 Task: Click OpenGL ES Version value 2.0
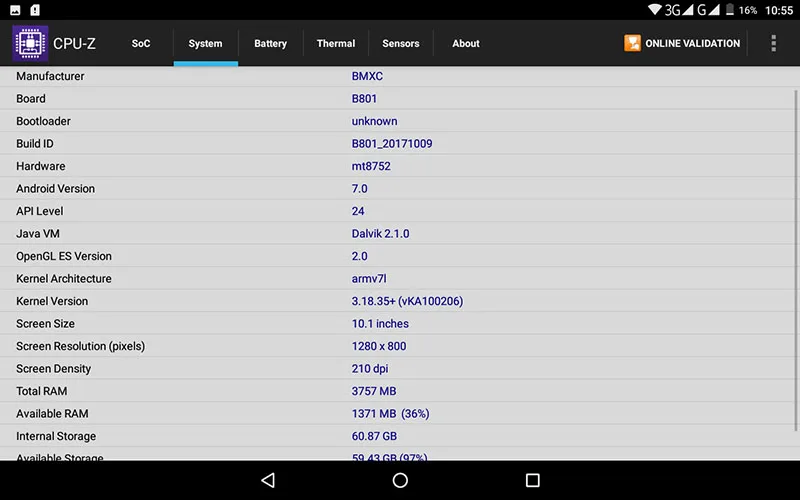click(359, 256)
